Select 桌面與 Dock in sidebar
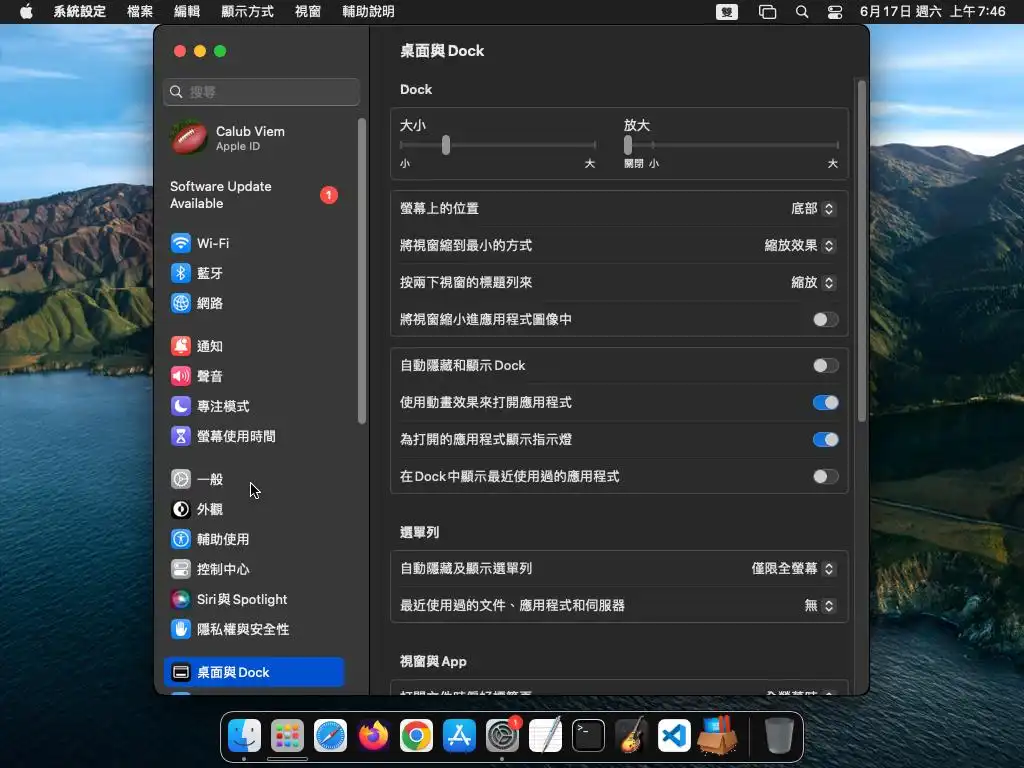Screen dimensions: 1024x768 tap(255, 672)
